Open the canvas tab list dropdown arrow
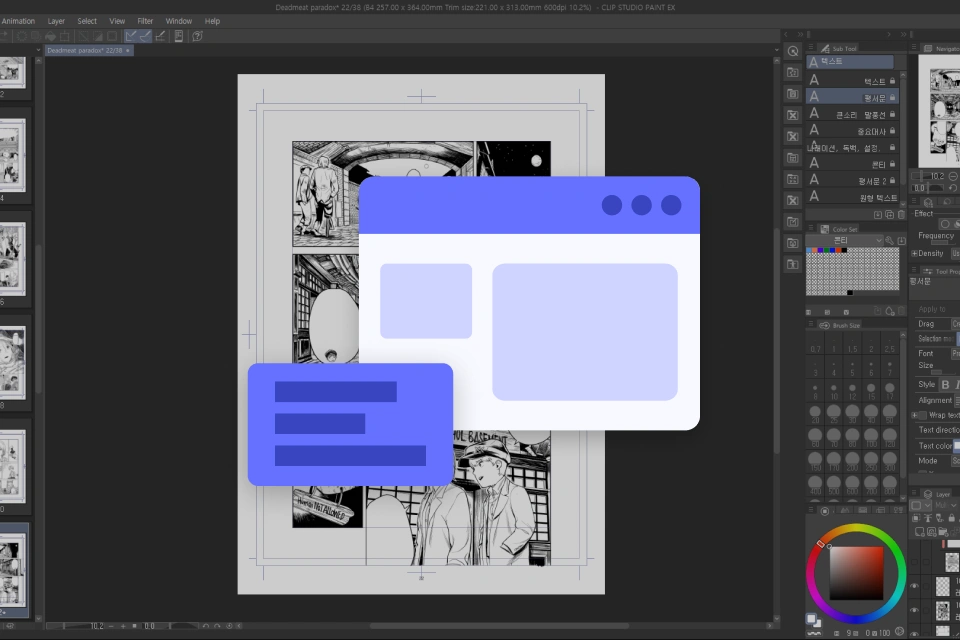The image size is (960, 640). click(776, 50)
